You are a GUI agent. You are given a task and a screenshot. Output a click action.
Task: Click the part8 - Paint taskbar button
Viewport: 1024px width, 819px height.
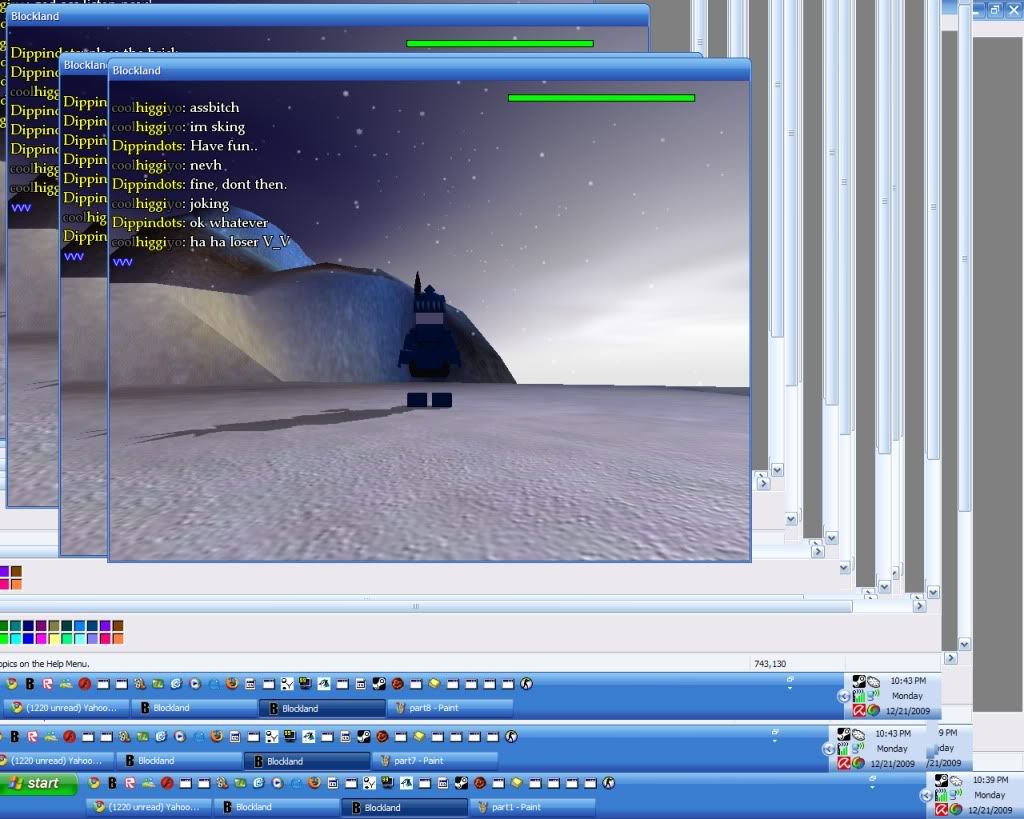450,708
